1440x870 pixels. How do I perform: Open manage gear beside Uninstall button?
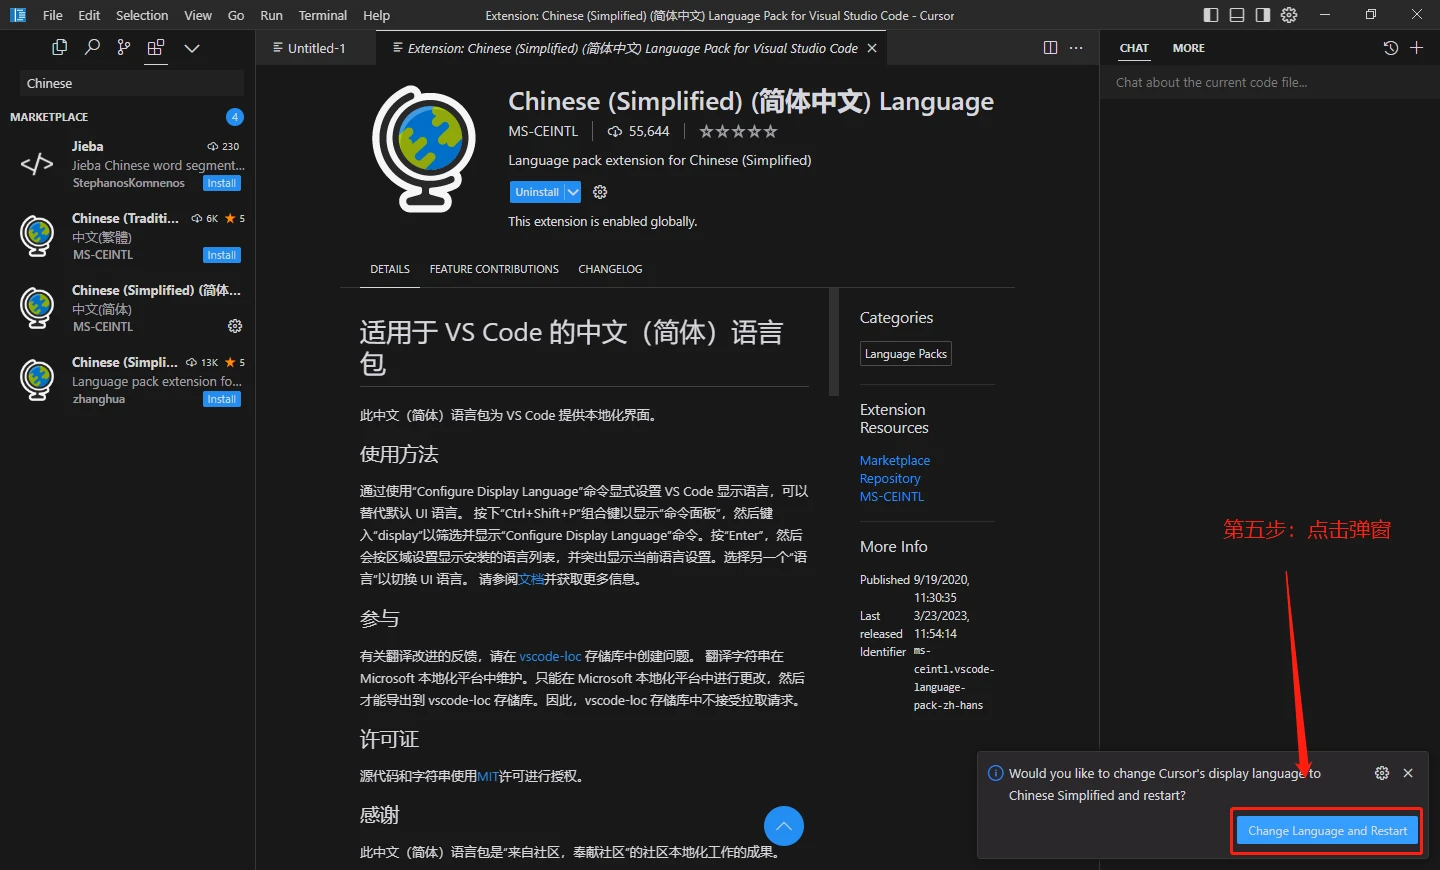(600, 192)
